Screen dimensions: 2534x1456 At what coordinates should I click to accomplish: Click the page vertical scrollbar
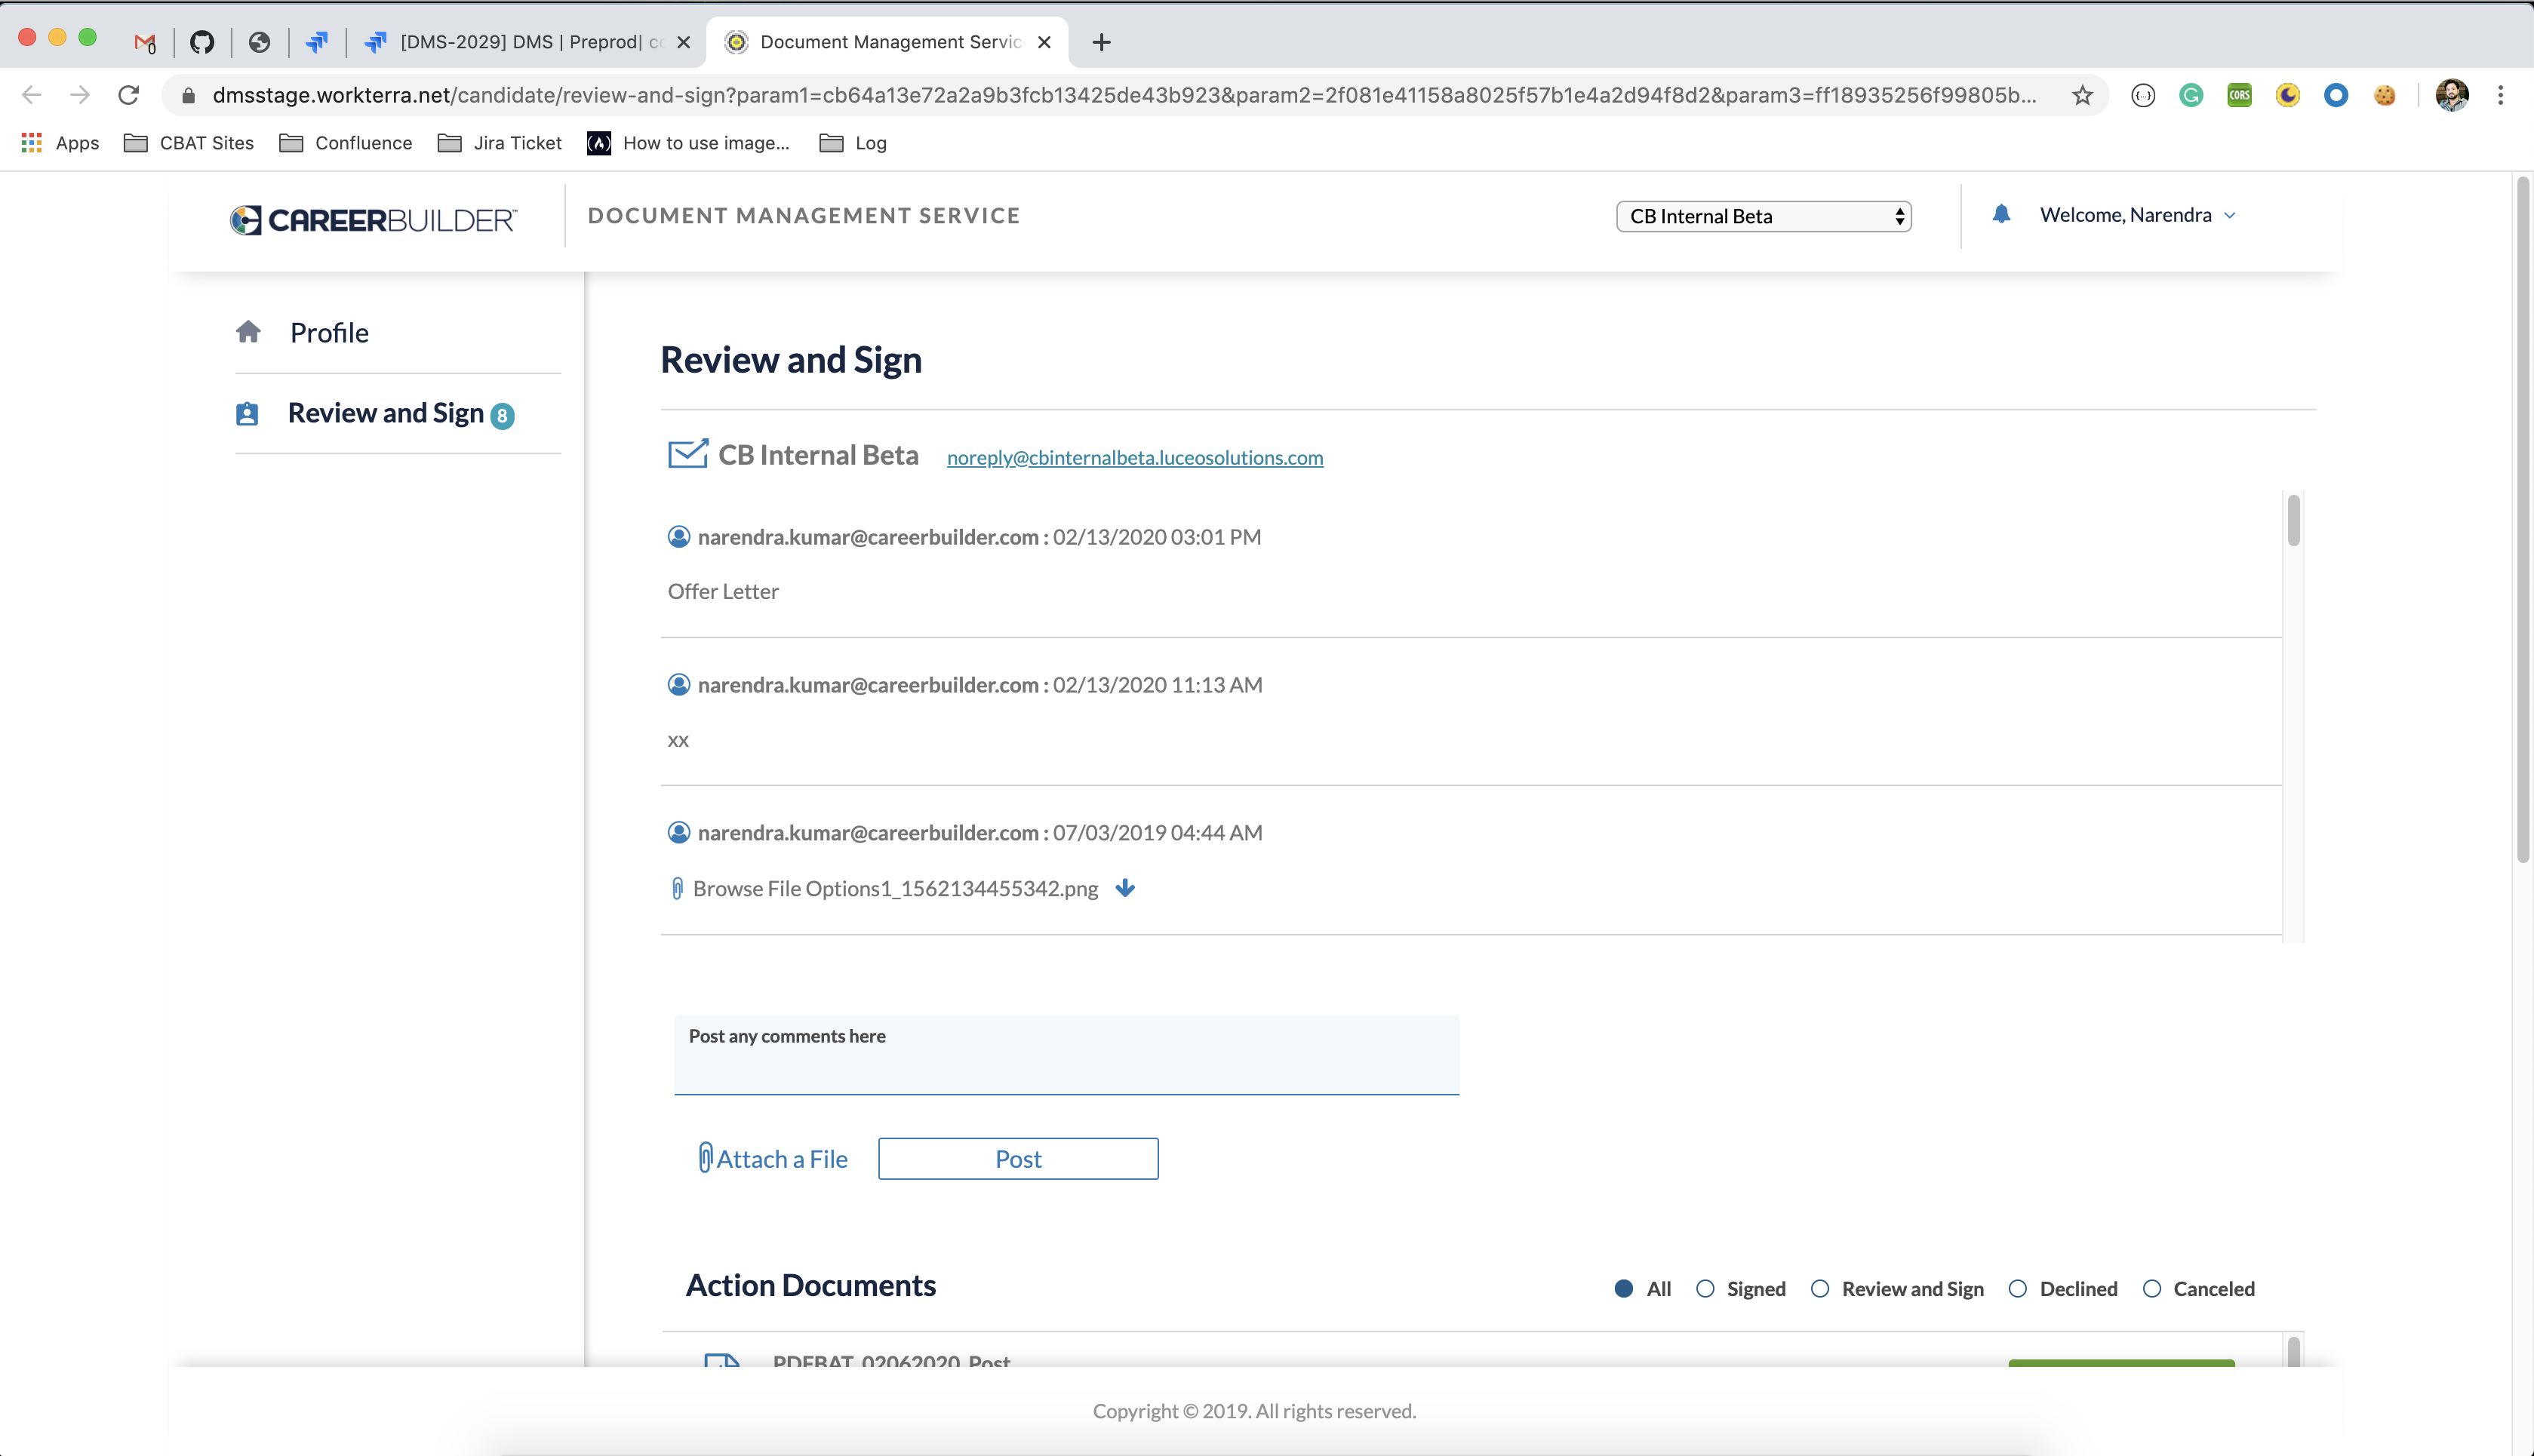(x=2523, y=520)
